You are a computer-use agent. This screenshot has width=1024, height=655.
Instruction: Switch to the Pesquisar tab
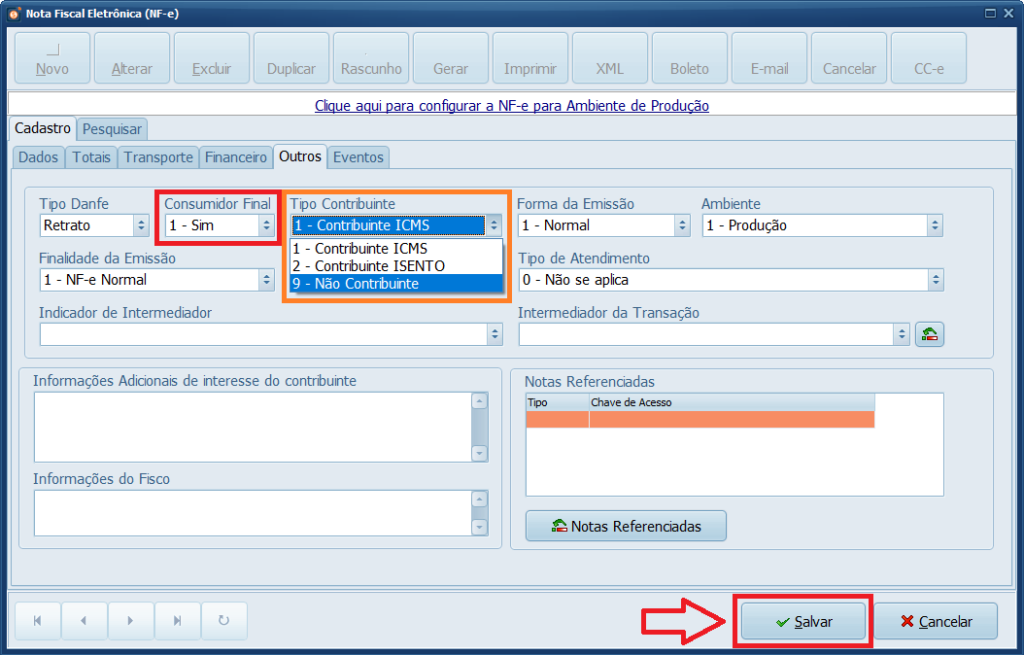coord(113,129)
